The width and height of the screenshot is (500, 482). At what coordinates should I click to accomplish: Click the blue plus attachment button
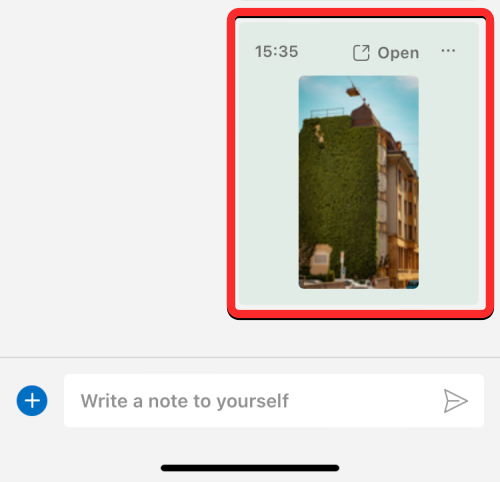[x=32, y=401]
